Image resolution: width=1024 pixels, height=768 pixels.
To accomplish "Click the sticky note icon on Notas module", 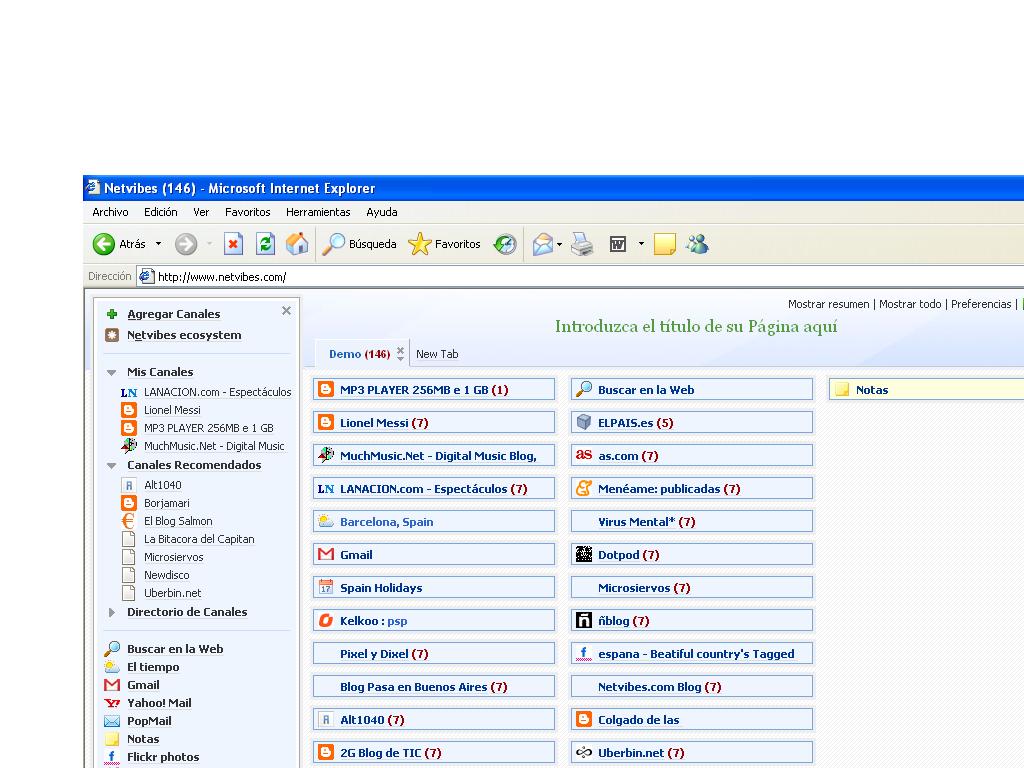I will pos(842,390).
